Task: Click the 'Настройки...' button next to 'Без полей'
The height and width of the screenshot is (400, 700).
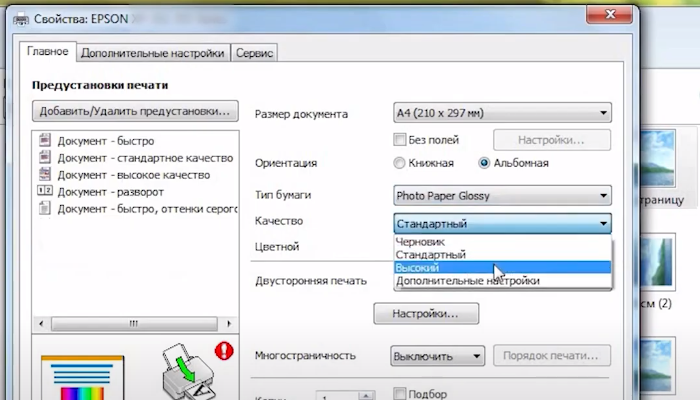Action: click(552, 140)
